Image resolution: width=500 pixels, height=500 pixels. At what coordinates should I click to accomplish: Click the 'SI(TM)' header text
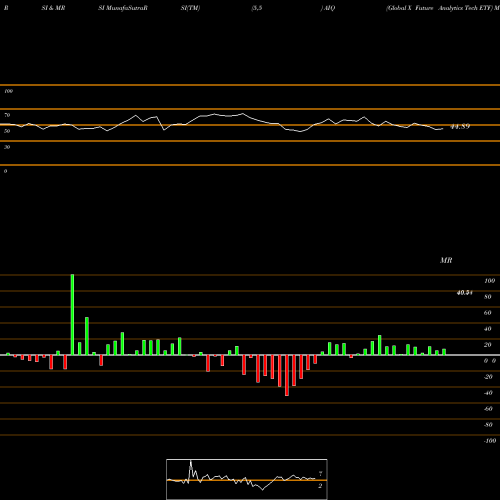[190, 8]
